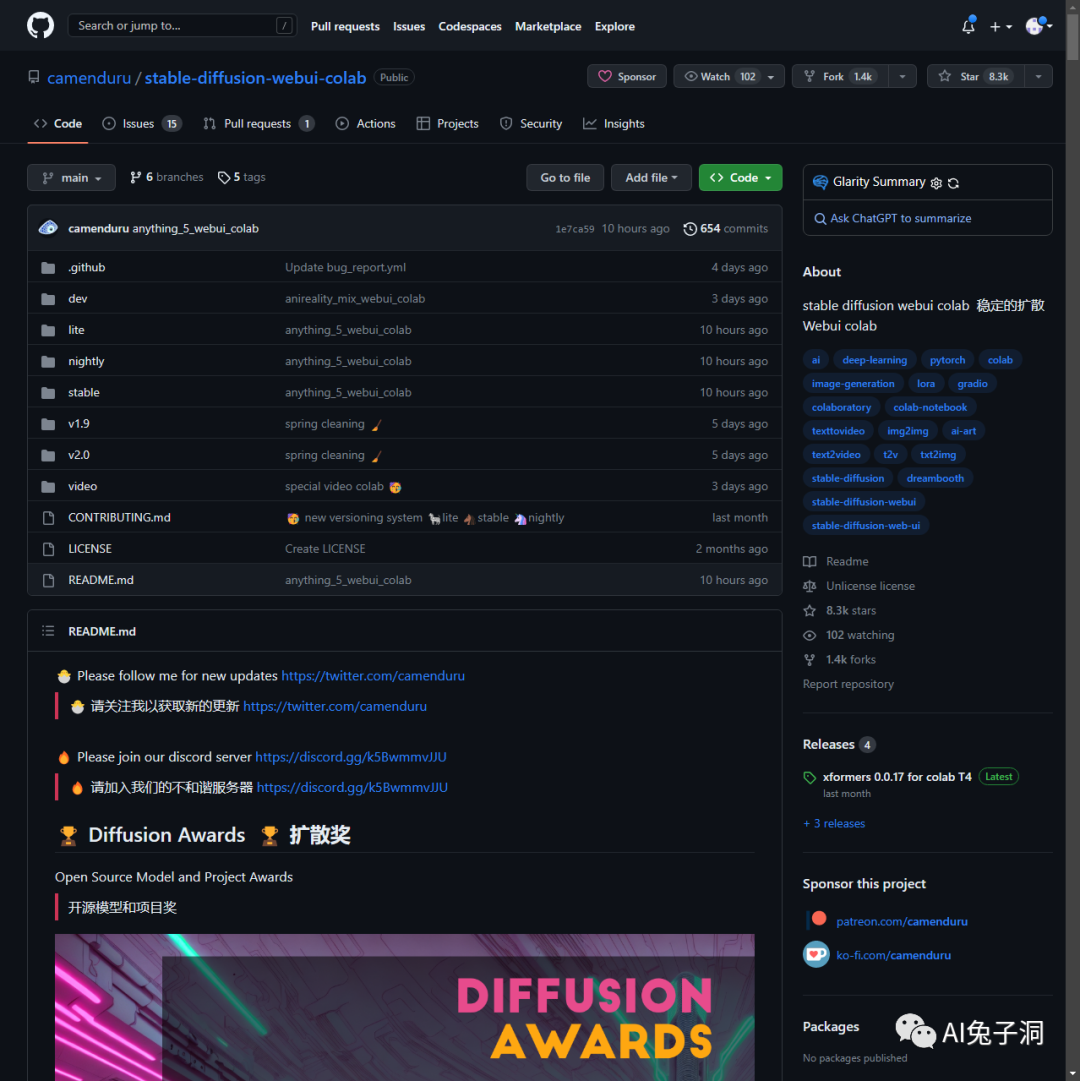Open the plus create-new menu
1080x1081 pixels.
(x=1000, y=26)
